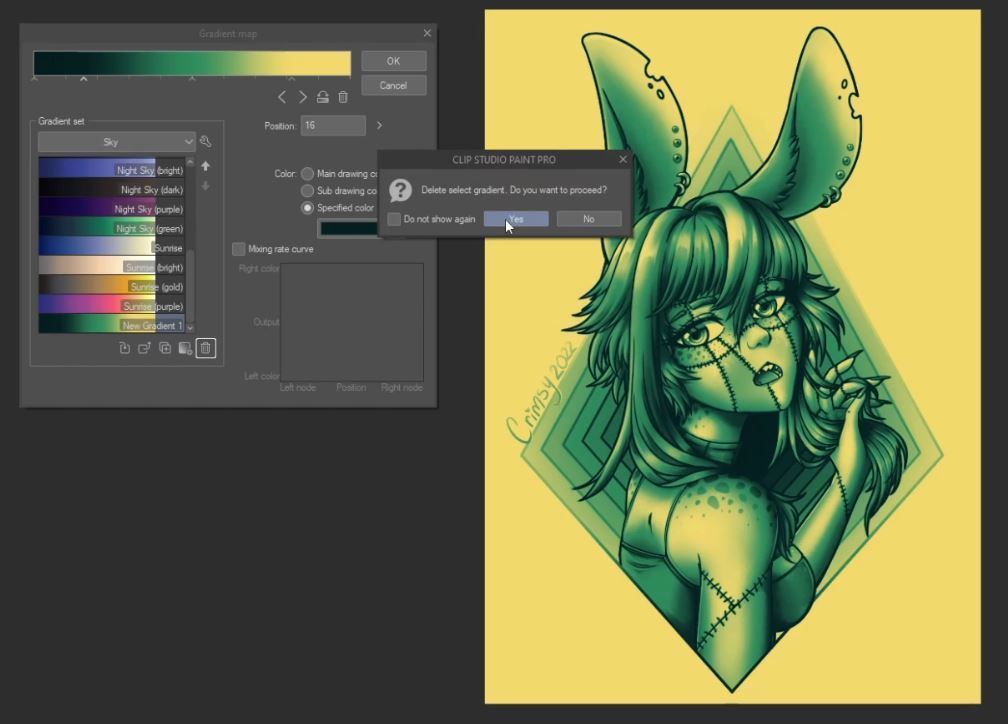This screenshot has width=1008, height=724.
Task: Delete the node using trash icon under the gradient bar
Action: [343, 97]
